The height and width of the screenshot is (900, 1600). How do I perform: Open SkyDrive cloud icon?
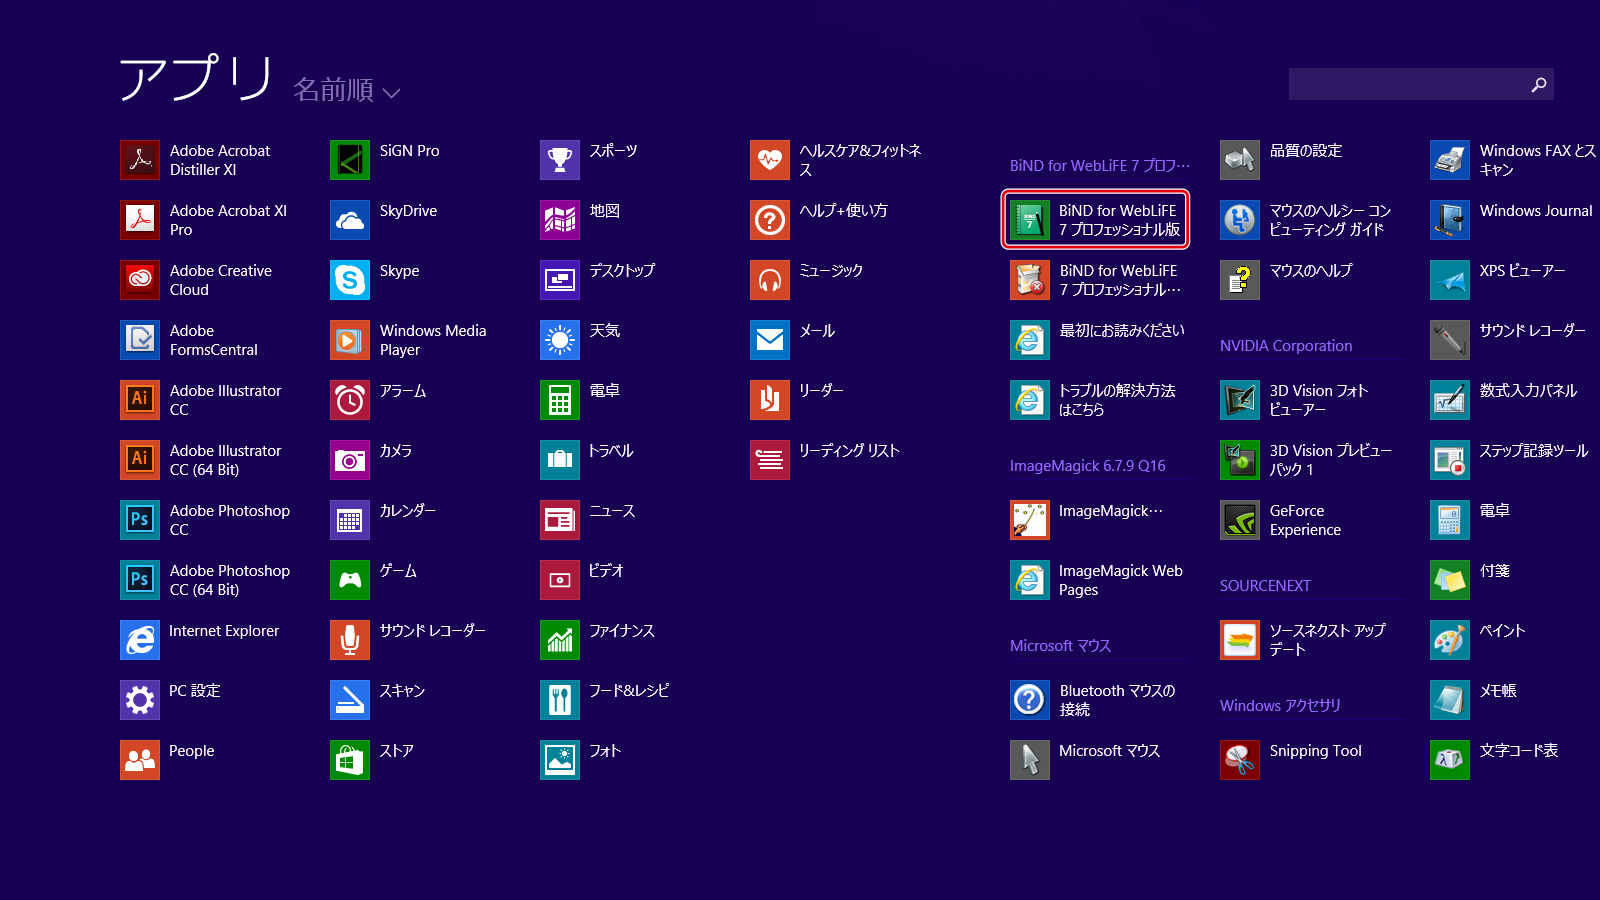click(350, 220)
